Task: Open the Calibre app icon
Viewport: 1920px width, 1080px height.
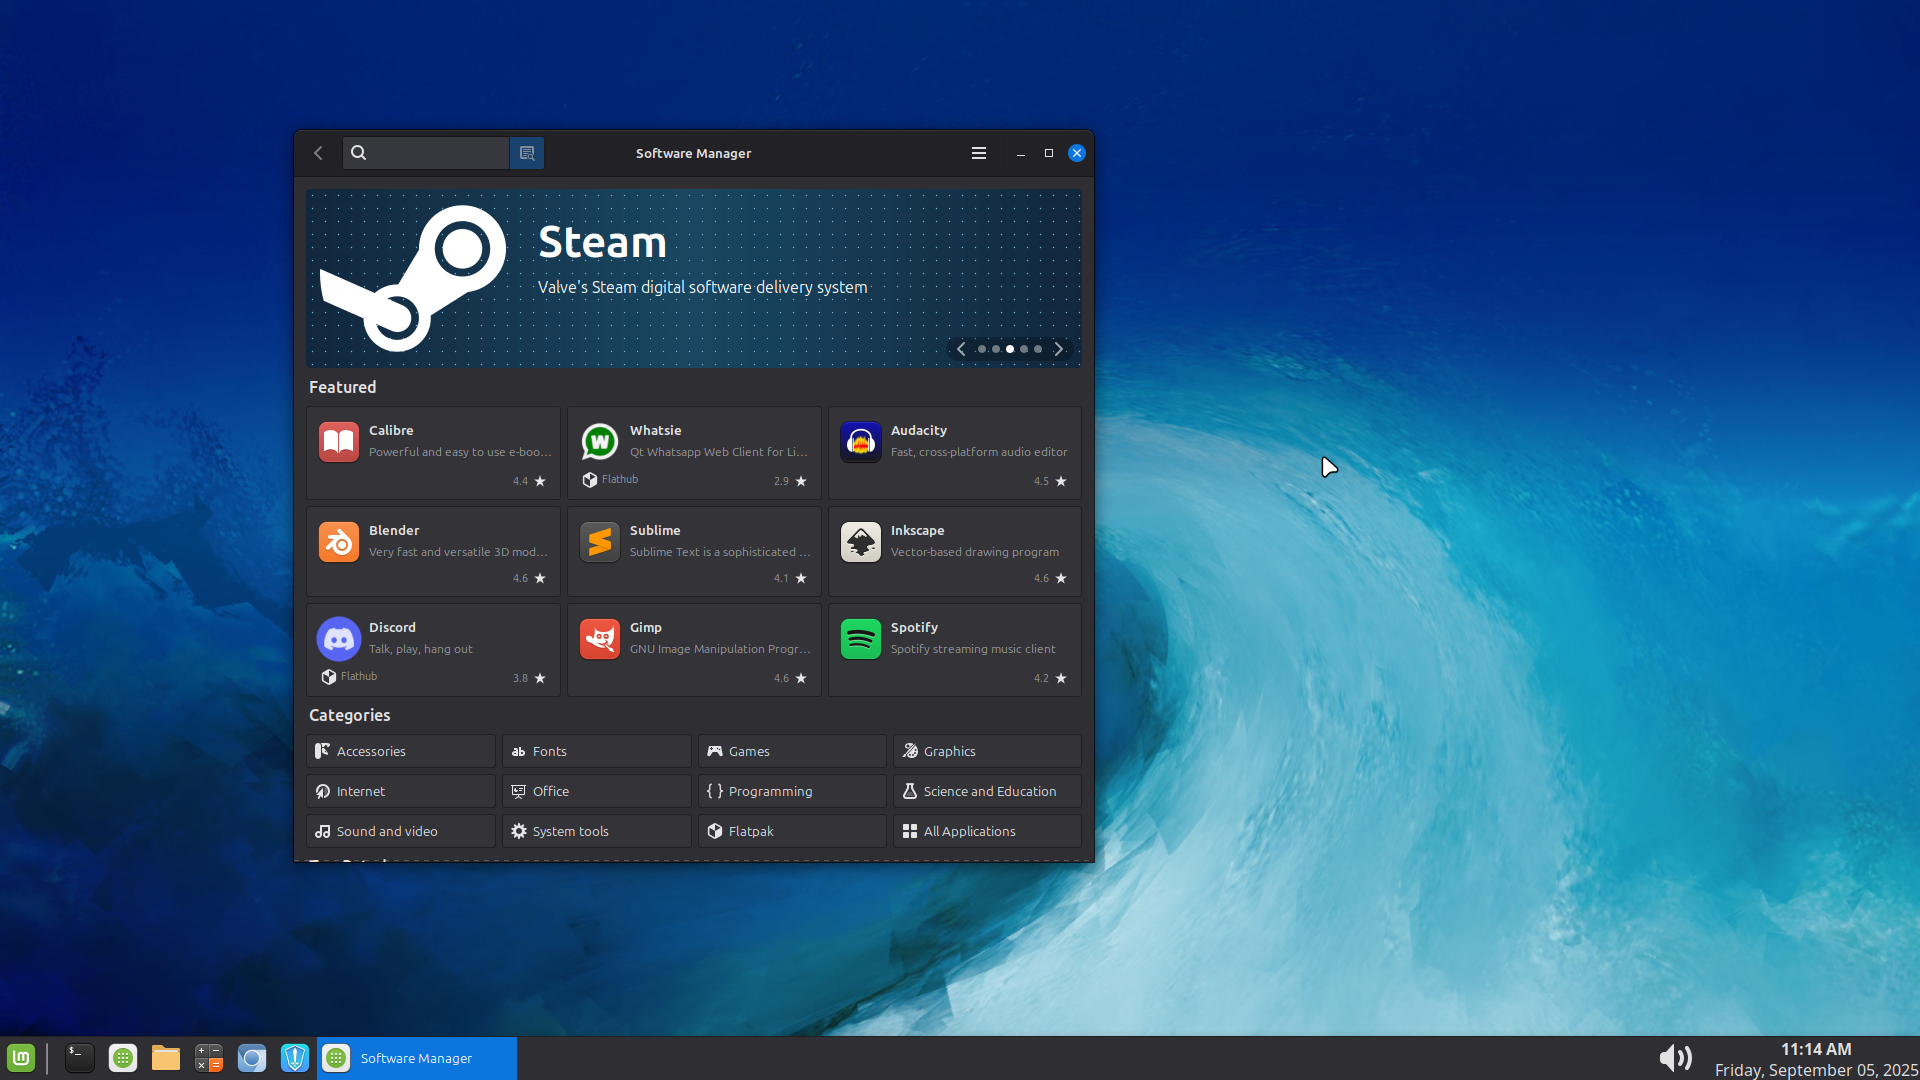Action: click(x=339, y=442)
